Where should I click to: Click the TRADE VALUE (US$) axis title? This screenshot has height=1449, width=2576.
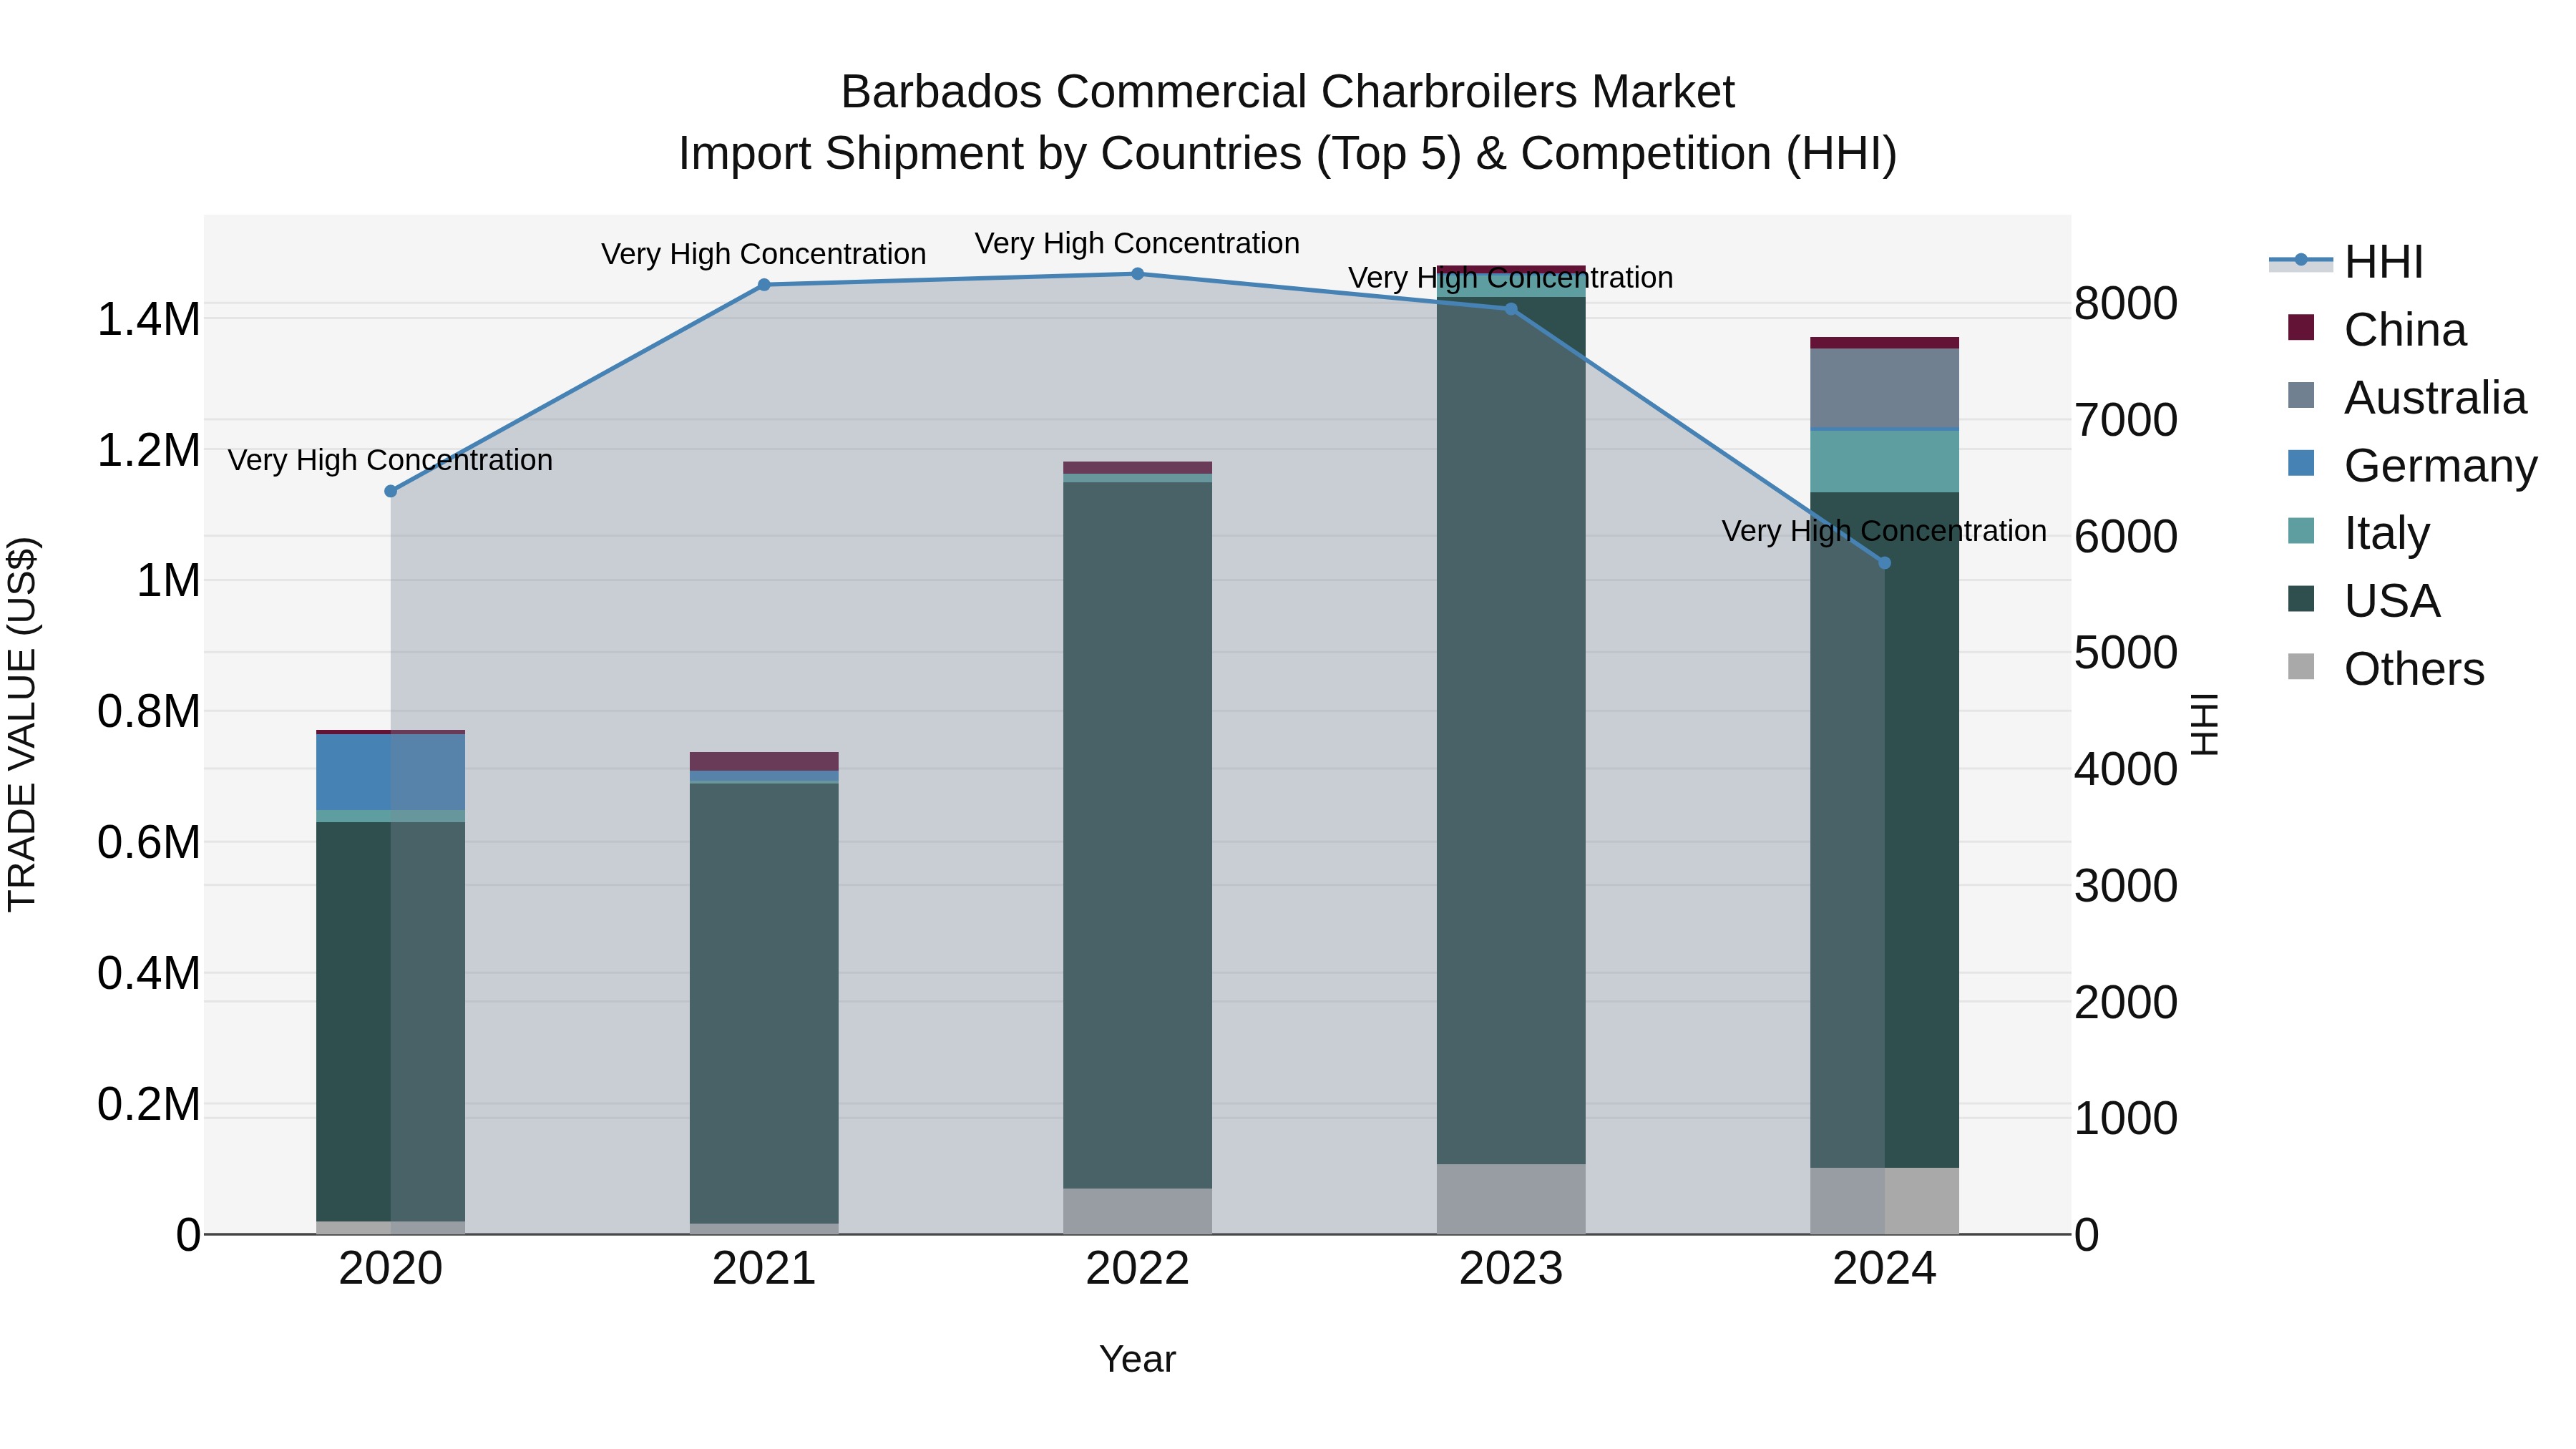[x=22, y=724]
